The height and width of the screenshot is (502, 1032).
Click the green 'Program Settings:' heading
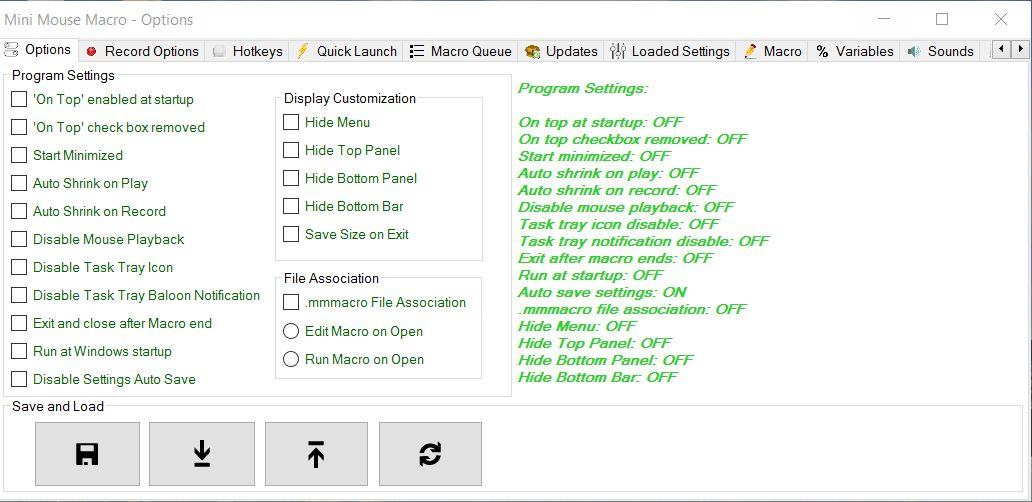coord(582,88)
